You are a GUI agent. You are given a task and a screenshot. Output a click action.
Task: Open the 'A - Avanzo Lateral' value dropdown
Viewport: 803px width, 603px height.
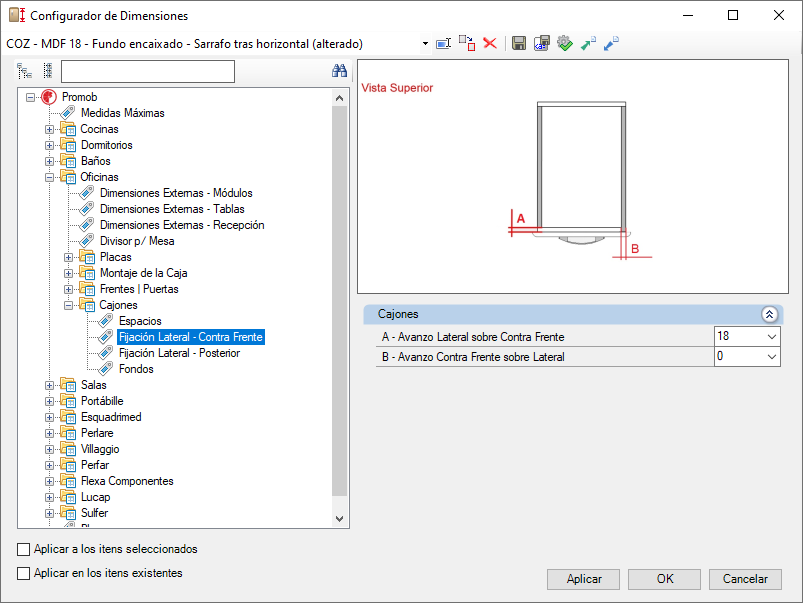(770, 337)
